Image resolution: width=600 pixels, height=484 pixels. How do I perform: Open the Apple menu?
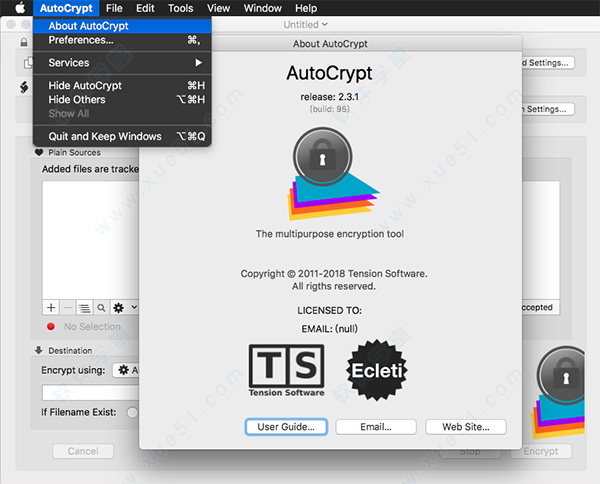click(20, 8)
